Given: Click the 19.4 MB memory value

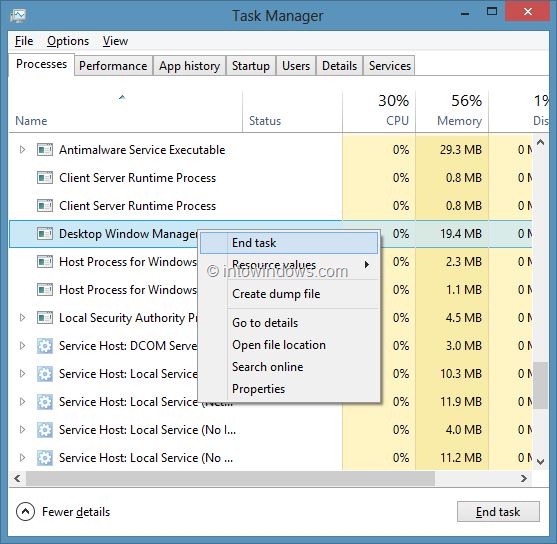Looking at the screenshot, I should [x=461, y=234].
